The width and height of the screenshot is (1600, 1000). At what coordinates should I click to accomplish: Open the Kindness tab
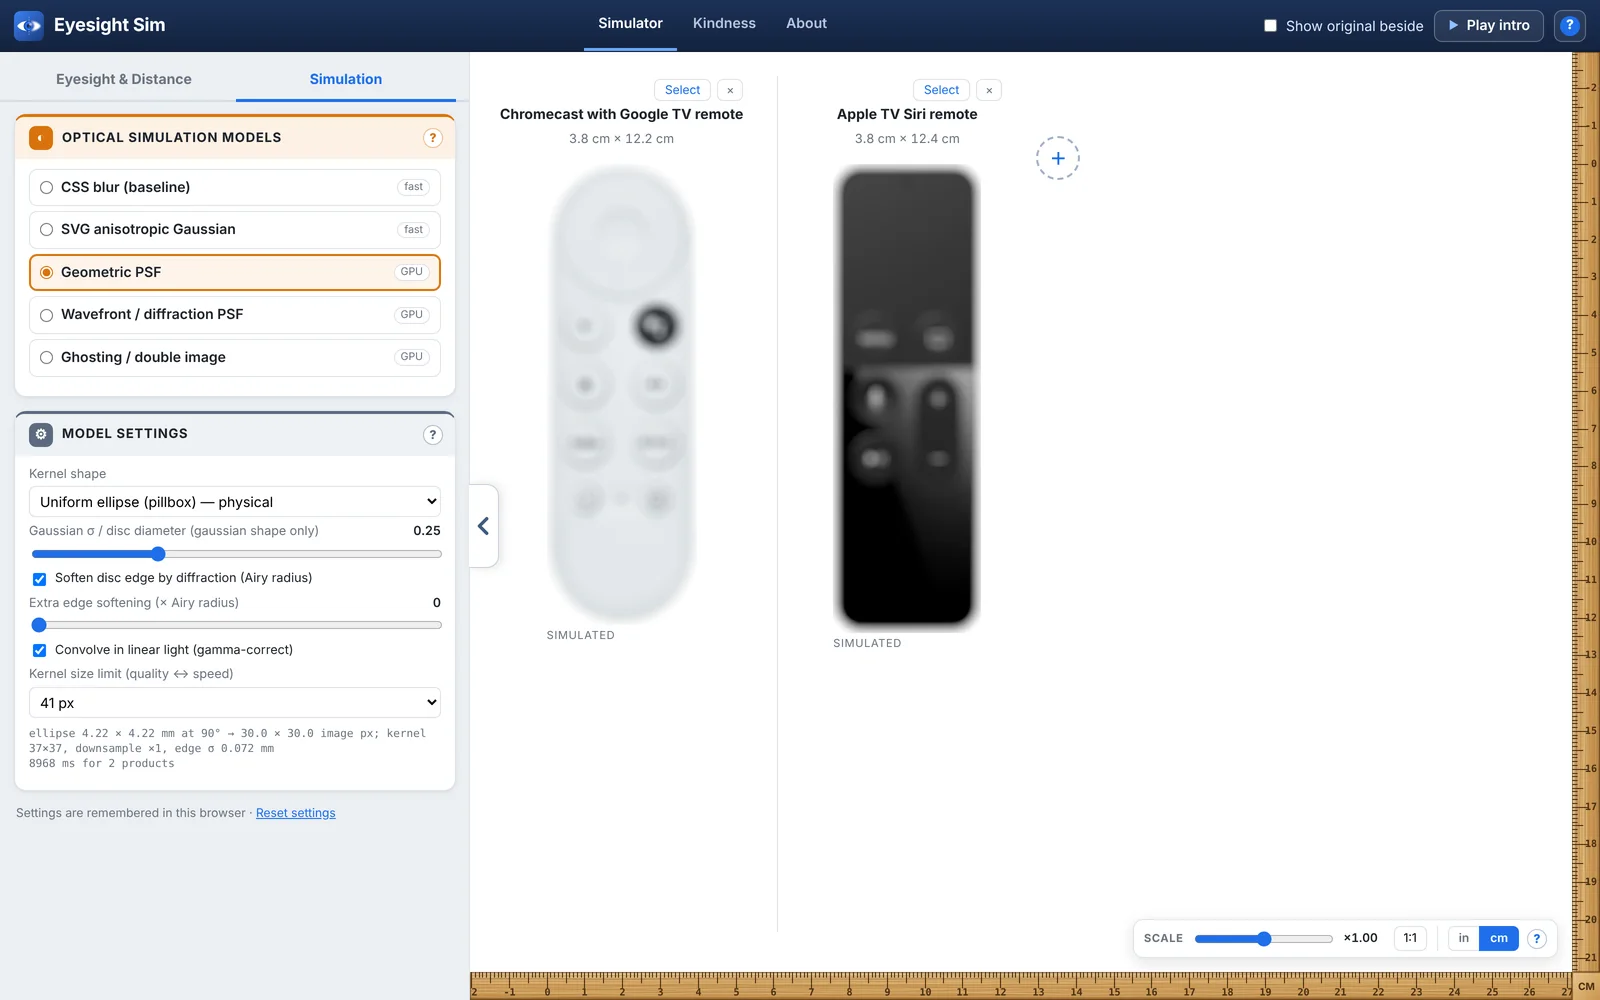724,24
